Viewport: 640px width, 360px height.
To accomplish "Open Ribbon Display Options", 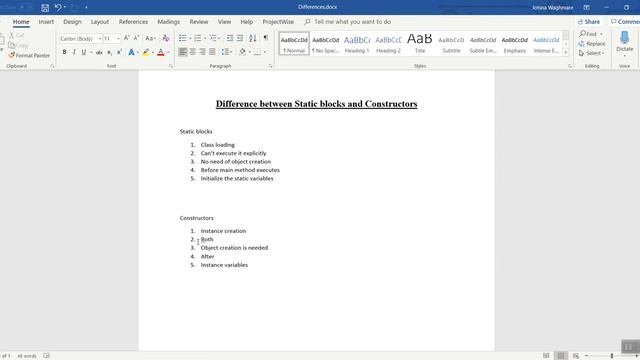I will click(x=586, y=7).
